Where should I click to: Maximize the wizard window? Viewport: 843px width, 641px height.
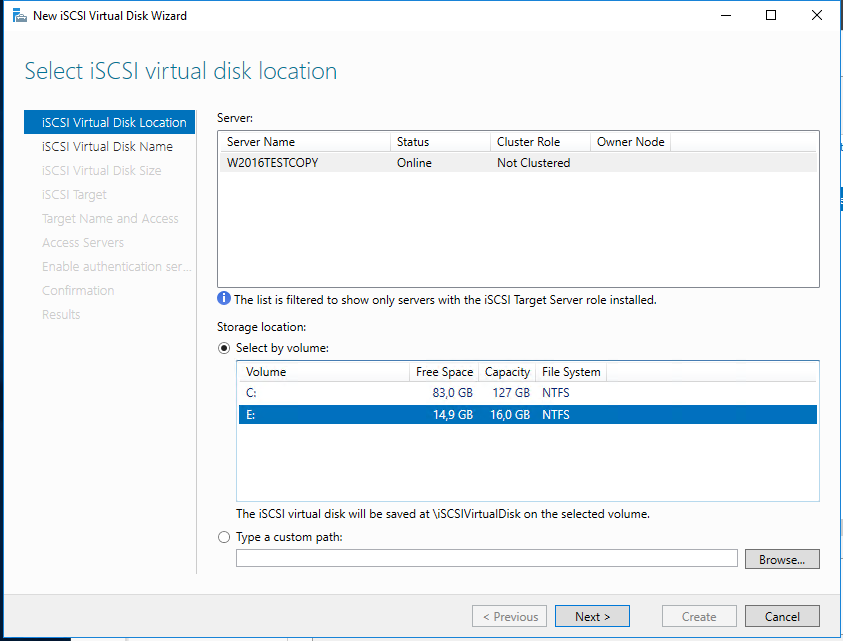pyautogui.click(x=771, y=16)
